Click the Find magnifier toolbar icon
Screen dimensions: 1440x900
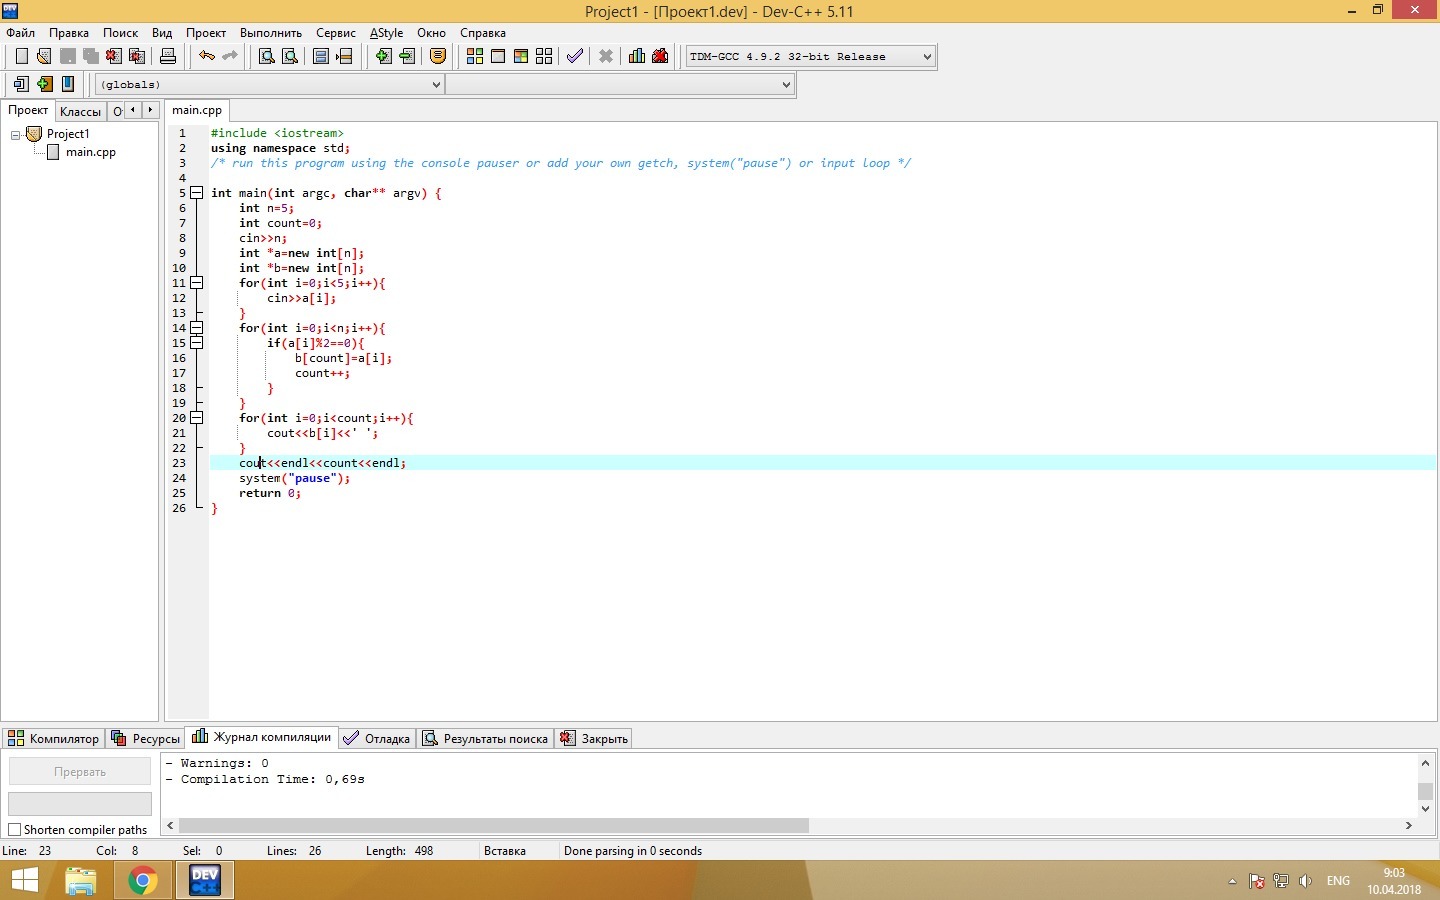pos(266,57)
